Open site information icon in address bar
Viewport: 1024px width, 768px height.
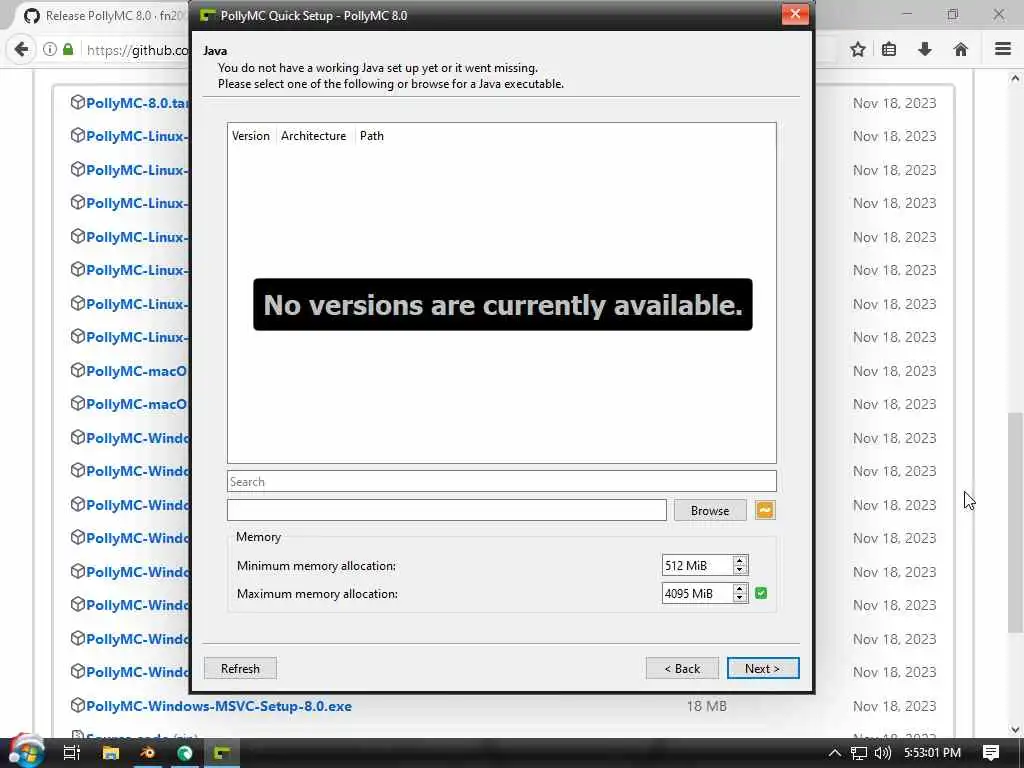pyautogui.click(x=50, y=49)
